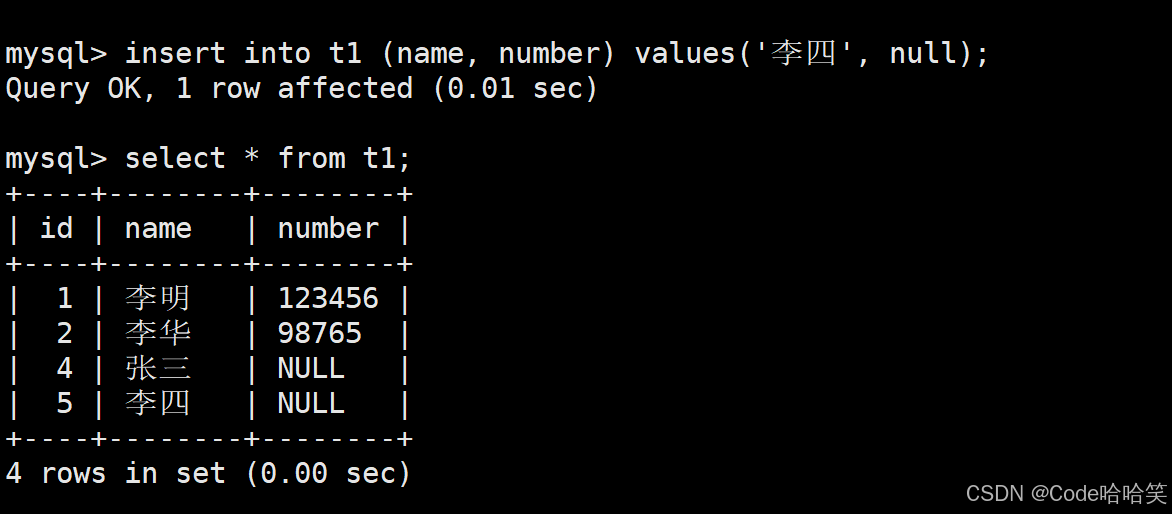This screenshot has width=1172, height=514.
Task: Click the id value 5 cell
Action: point(65,403)
